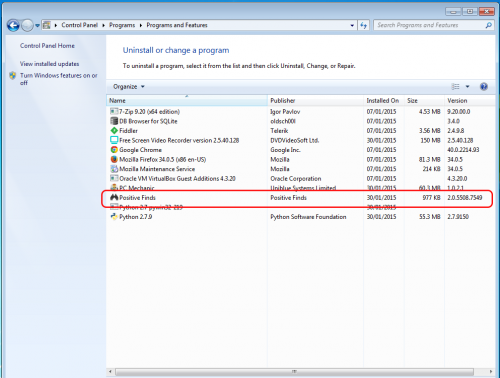Click publisher Igor Pavlov
Screen dimensions: 500x378
pos(285,112)
